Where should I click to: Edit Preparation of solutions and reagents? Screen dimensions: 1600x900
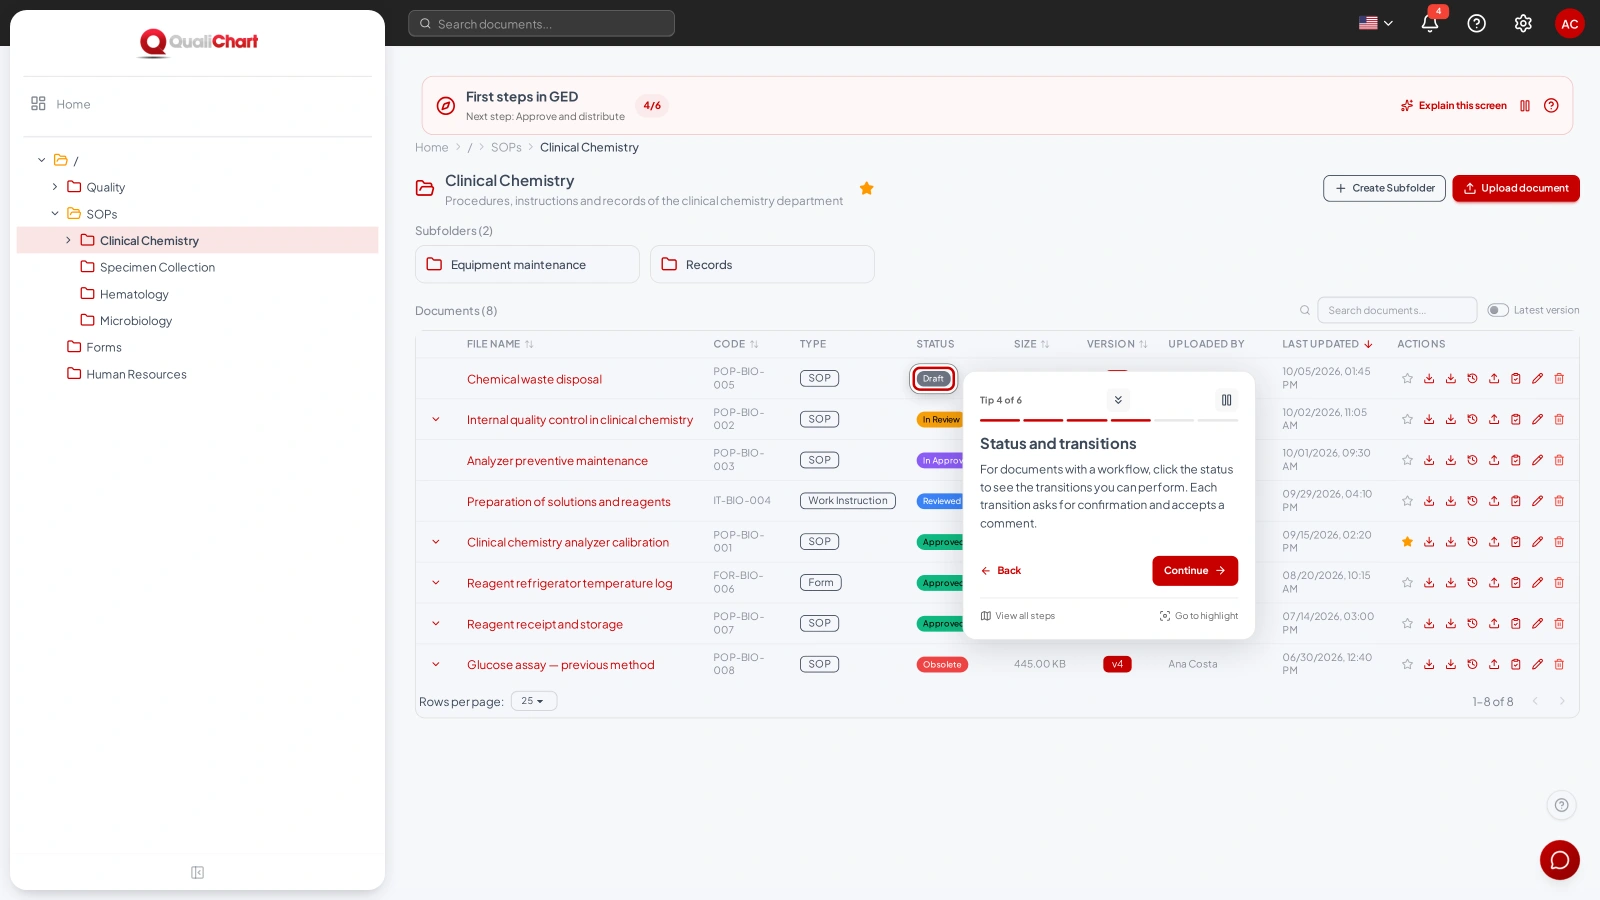point(1537,501)
